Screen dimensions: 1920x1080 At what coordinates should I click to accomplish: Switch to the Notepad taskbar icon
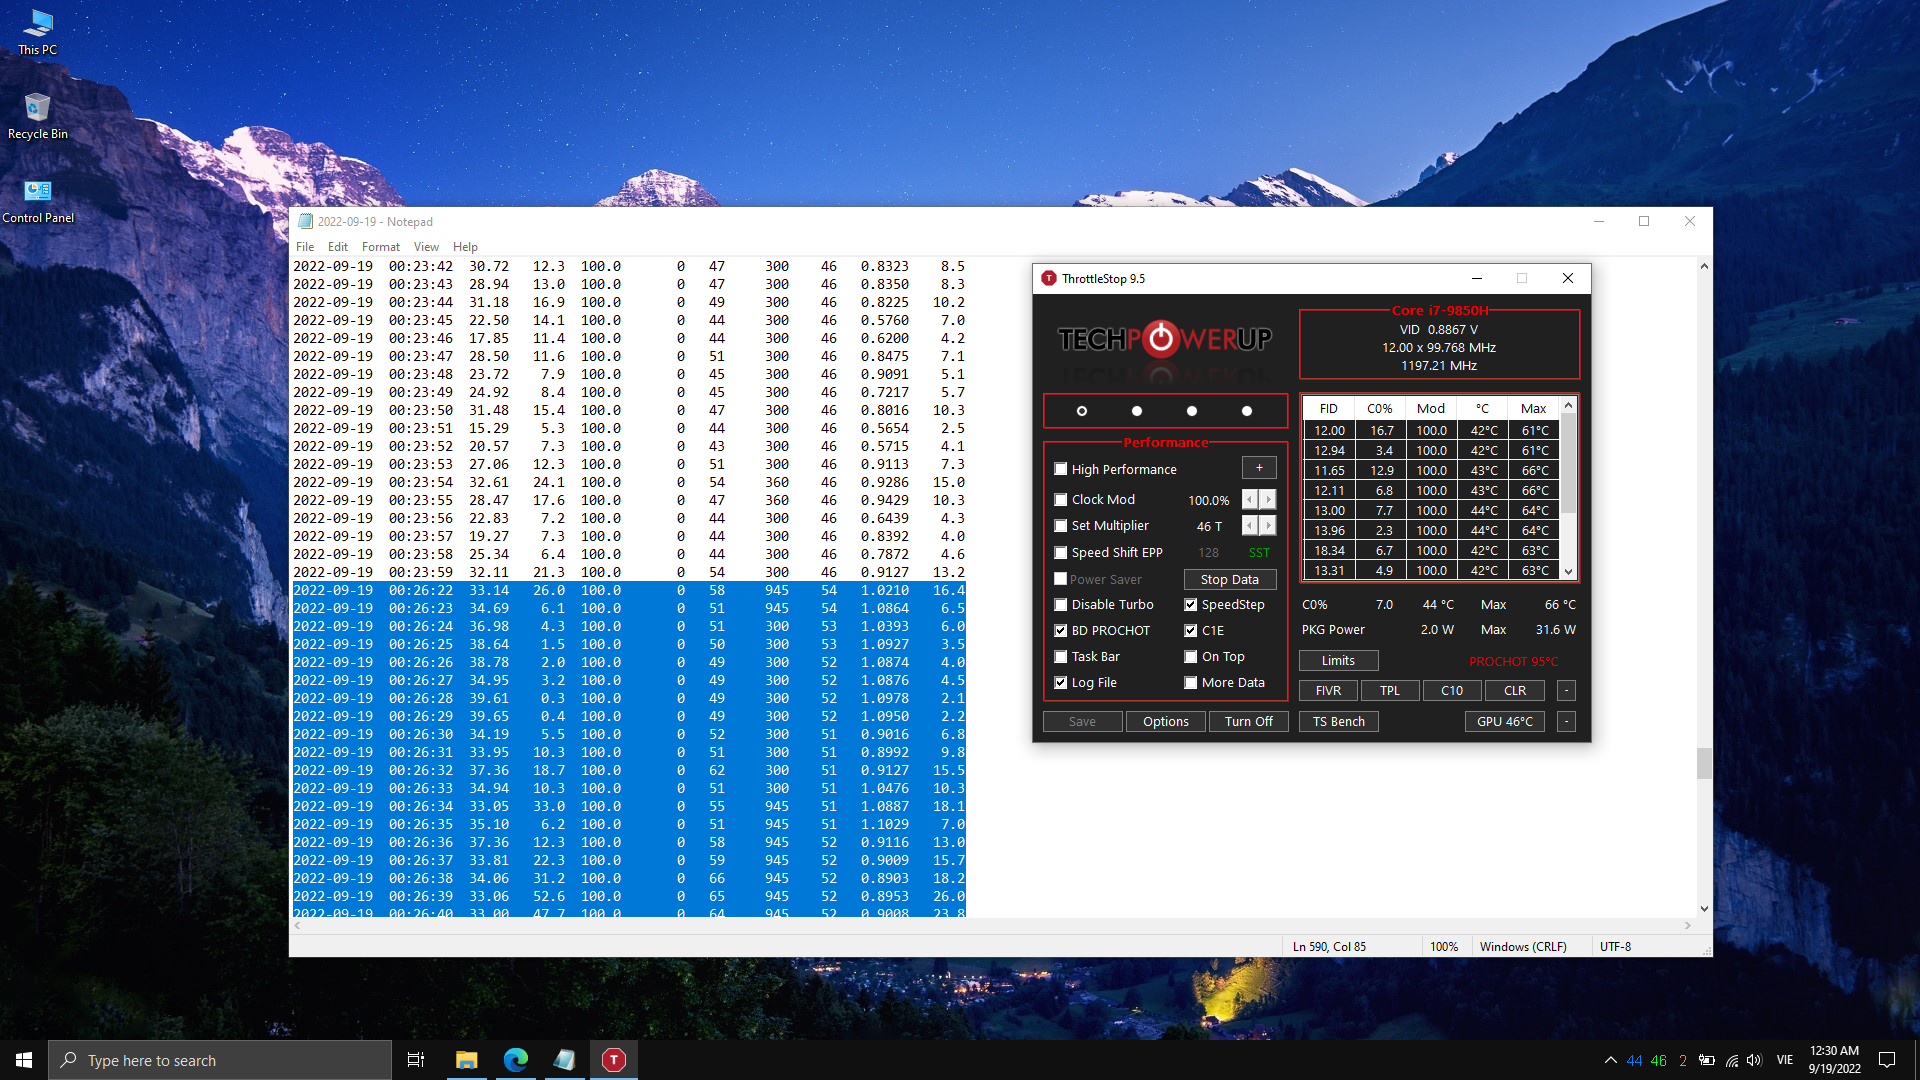click(565, 1060)
